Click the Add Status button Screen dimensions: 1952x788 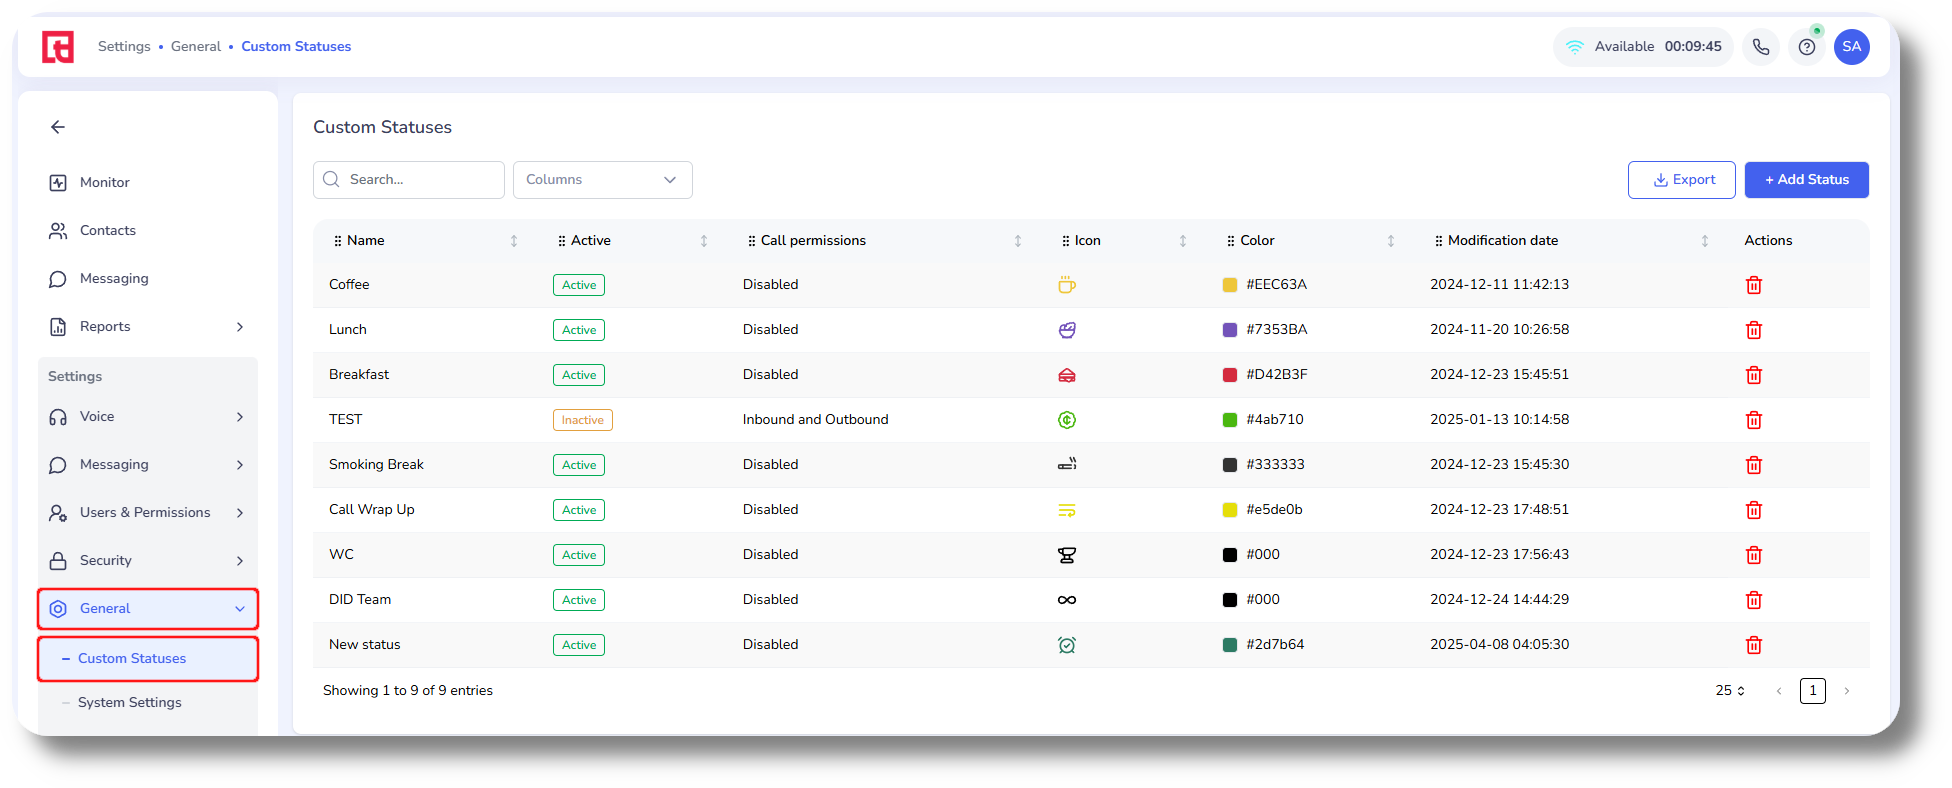click(x=1806, y=180)
